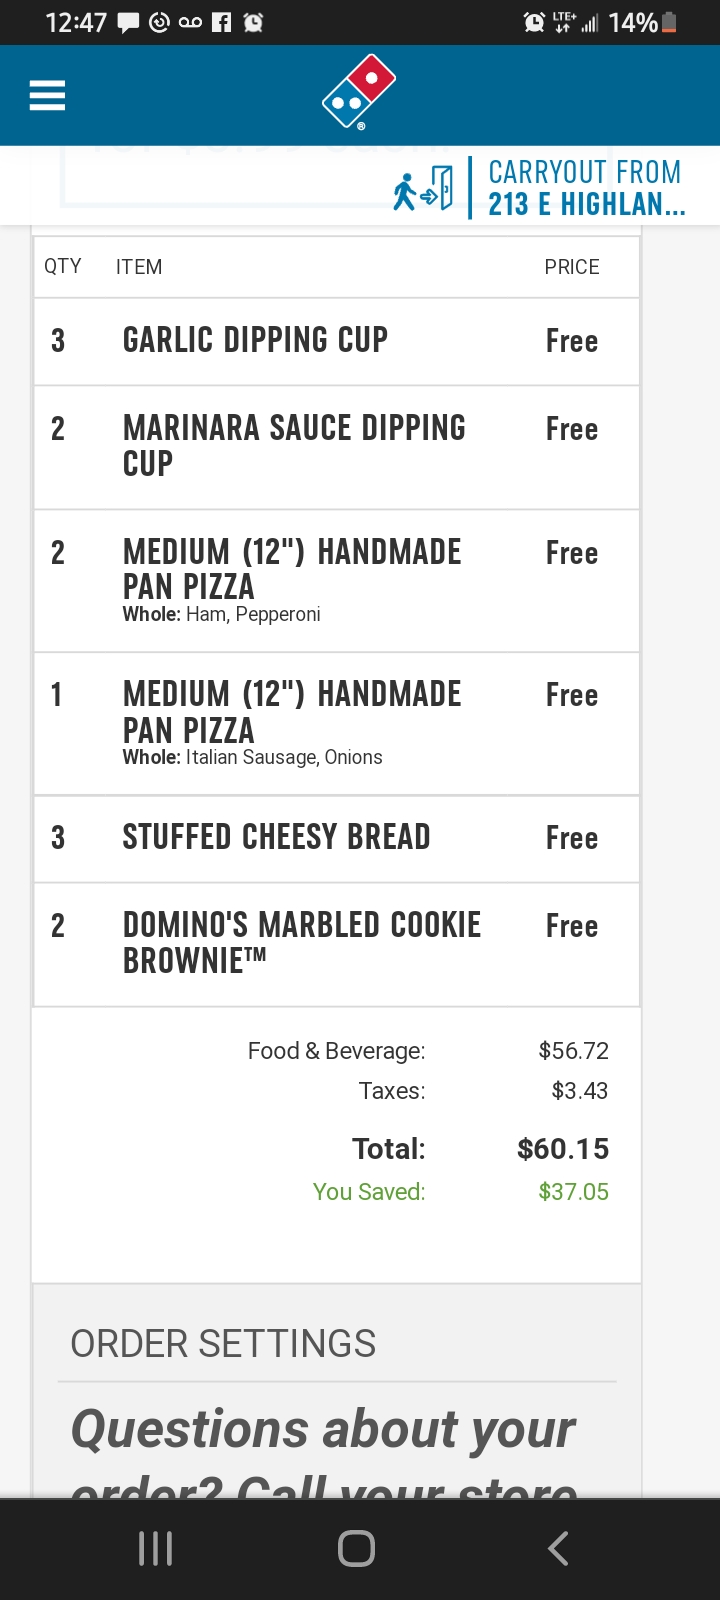Open Carryout From 213 E Highlan store link

tap(586, 188)
